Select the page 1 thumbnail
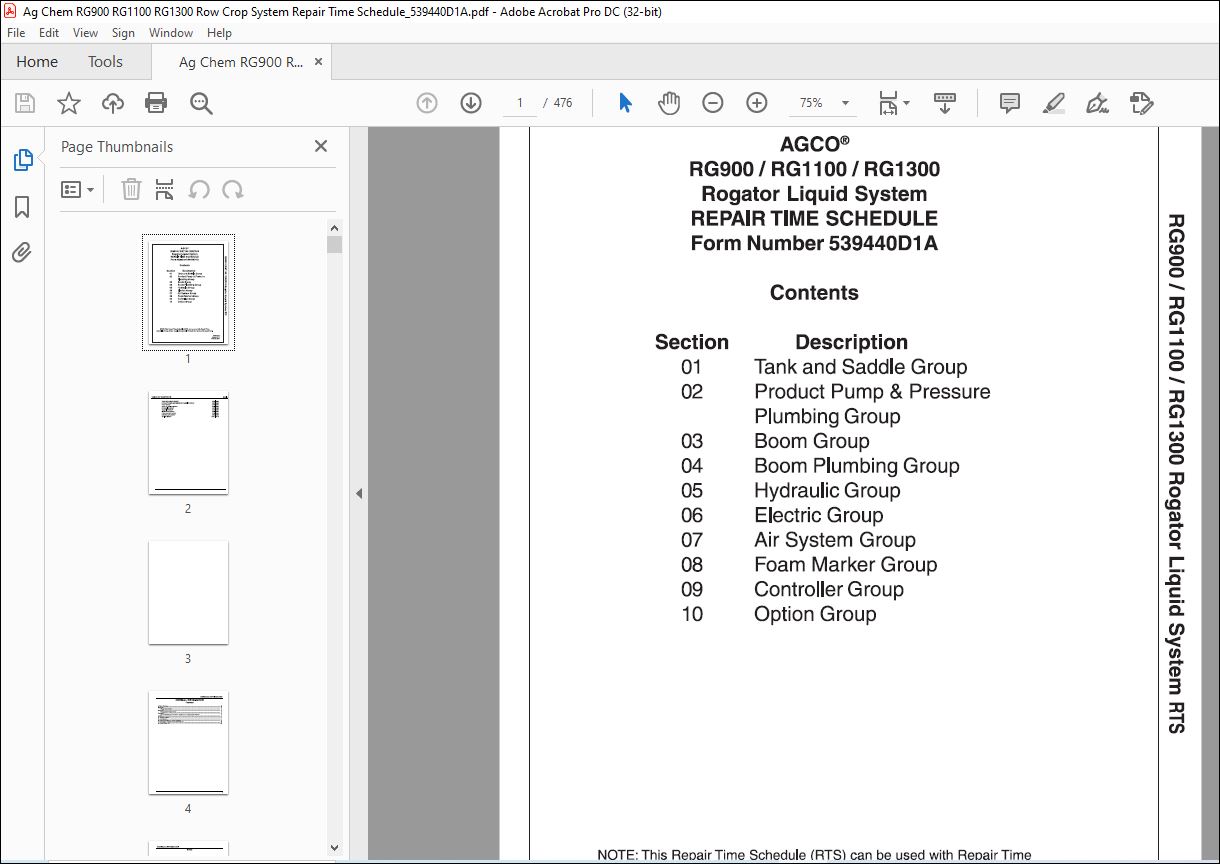Screen dimensions: 1220x864 [188, 292]
